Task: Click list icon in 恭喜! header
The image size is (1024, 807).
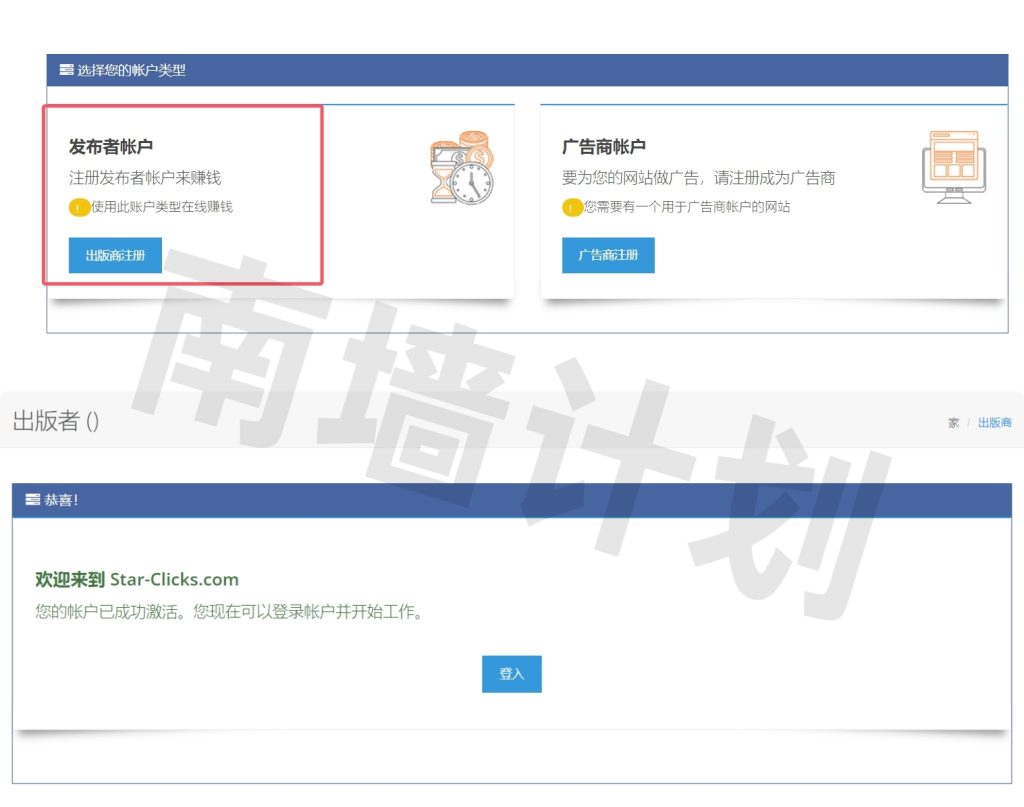Action: pyautogui.click(x=33, y=499)
